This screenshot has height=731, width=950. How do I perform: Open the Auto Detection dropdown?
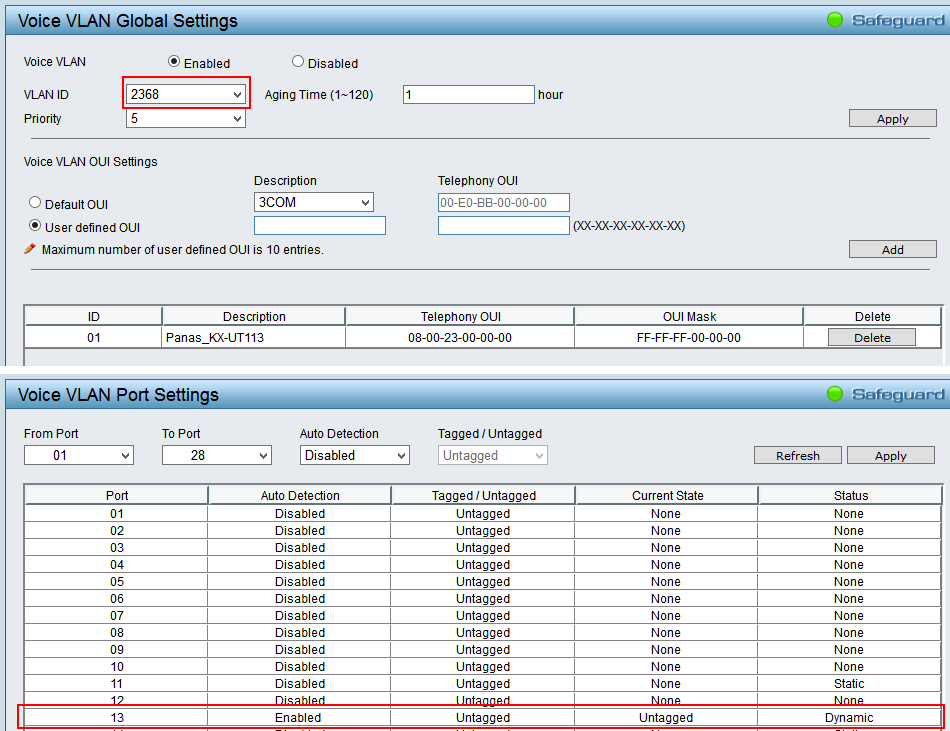pos(354,456)
